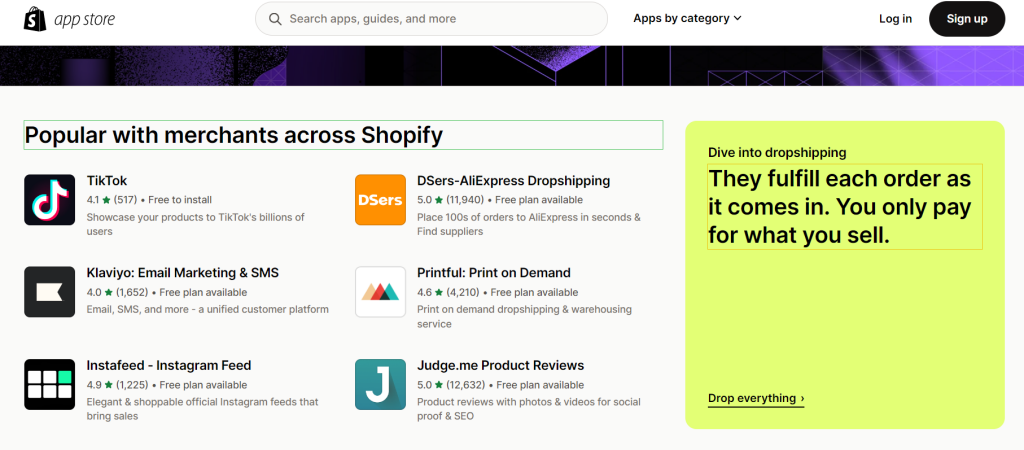Viewport: 1024px width, 450px height.
Task: Click Instafeed - Instagram Feed title
Action: pos(168,366)
